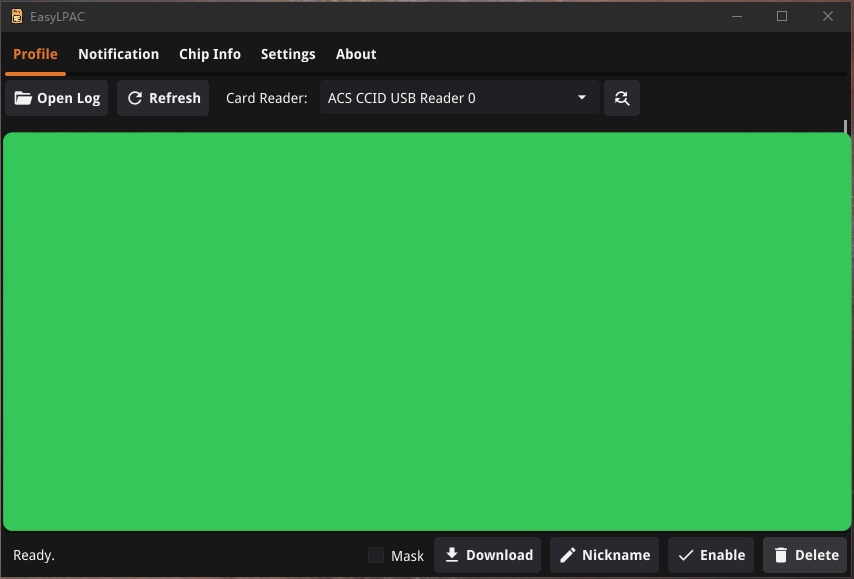The width and height of the screenshot is (854, 579).
Task: Rescan card readers using the icon beside the dropdown
Action: pos(621,98)
